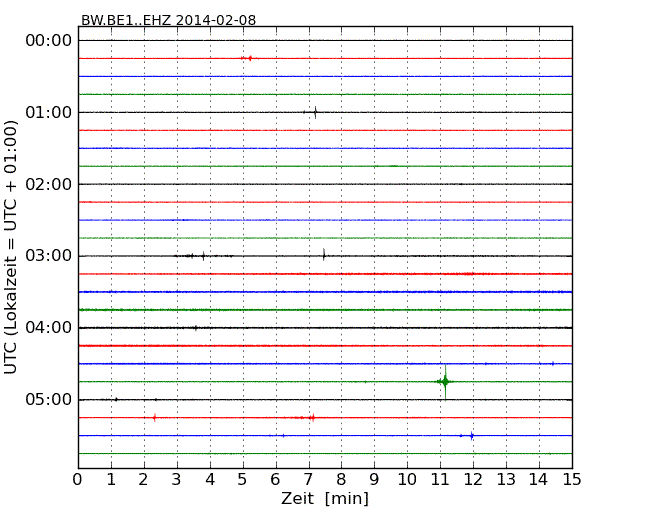This screenshot has height=520, width=650.
Task: Click the x-axis tick label 10
Action: point(407,480)
